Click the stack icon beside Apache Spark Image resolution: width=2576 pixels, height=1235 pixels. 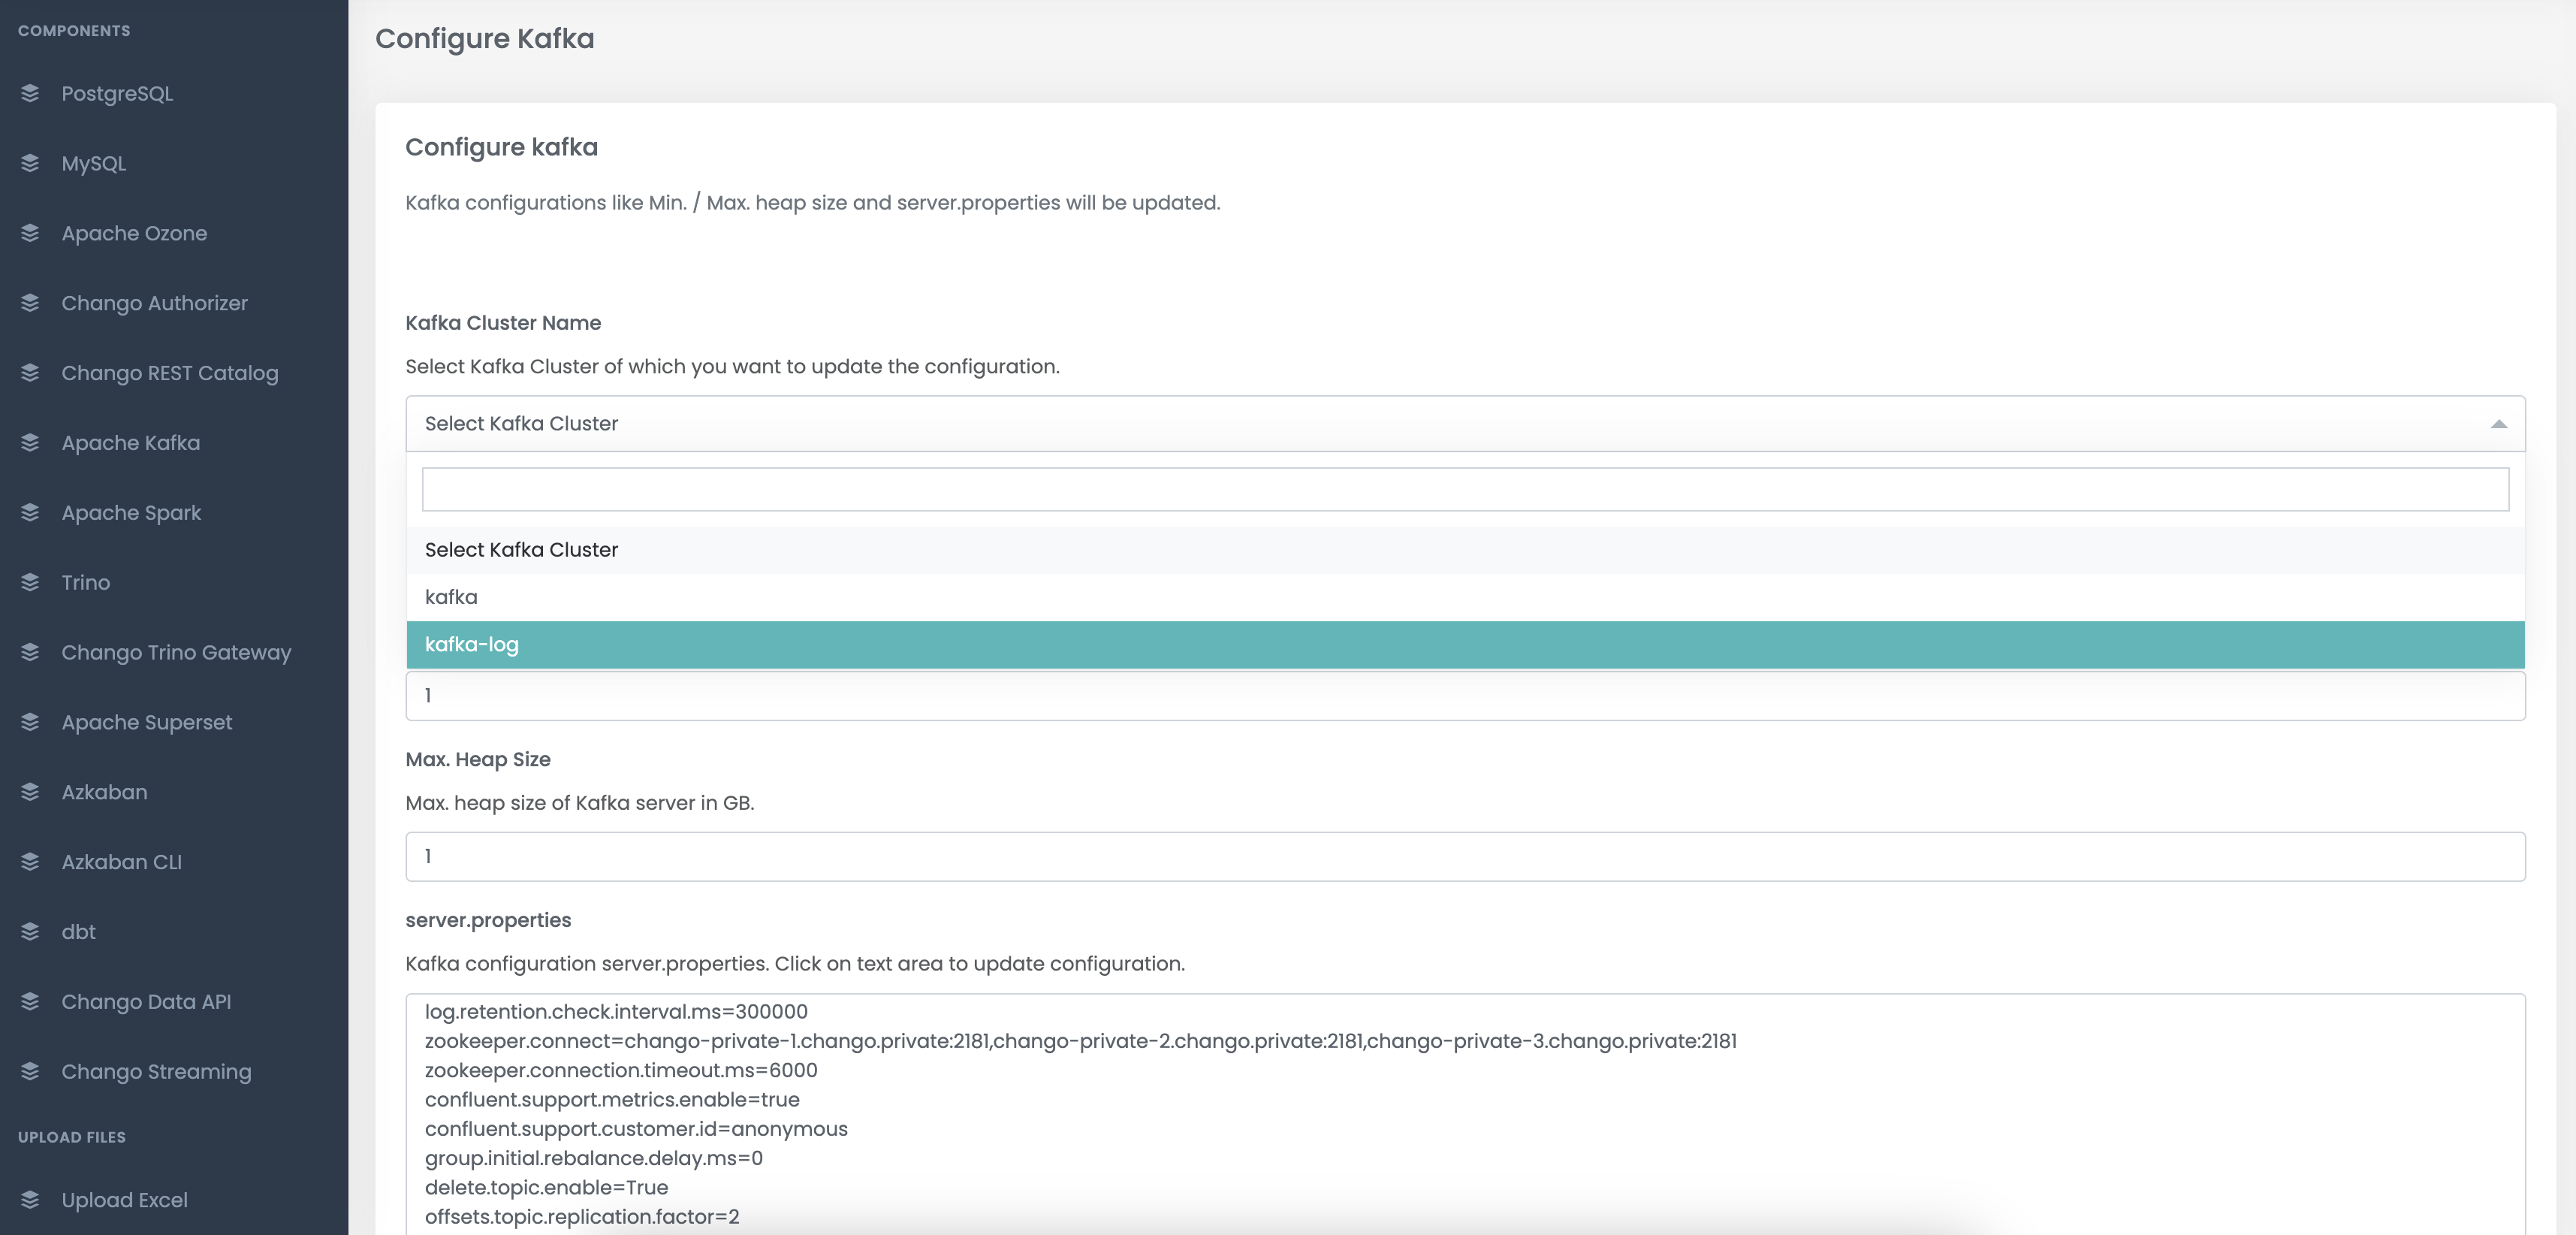click(30, 513)
